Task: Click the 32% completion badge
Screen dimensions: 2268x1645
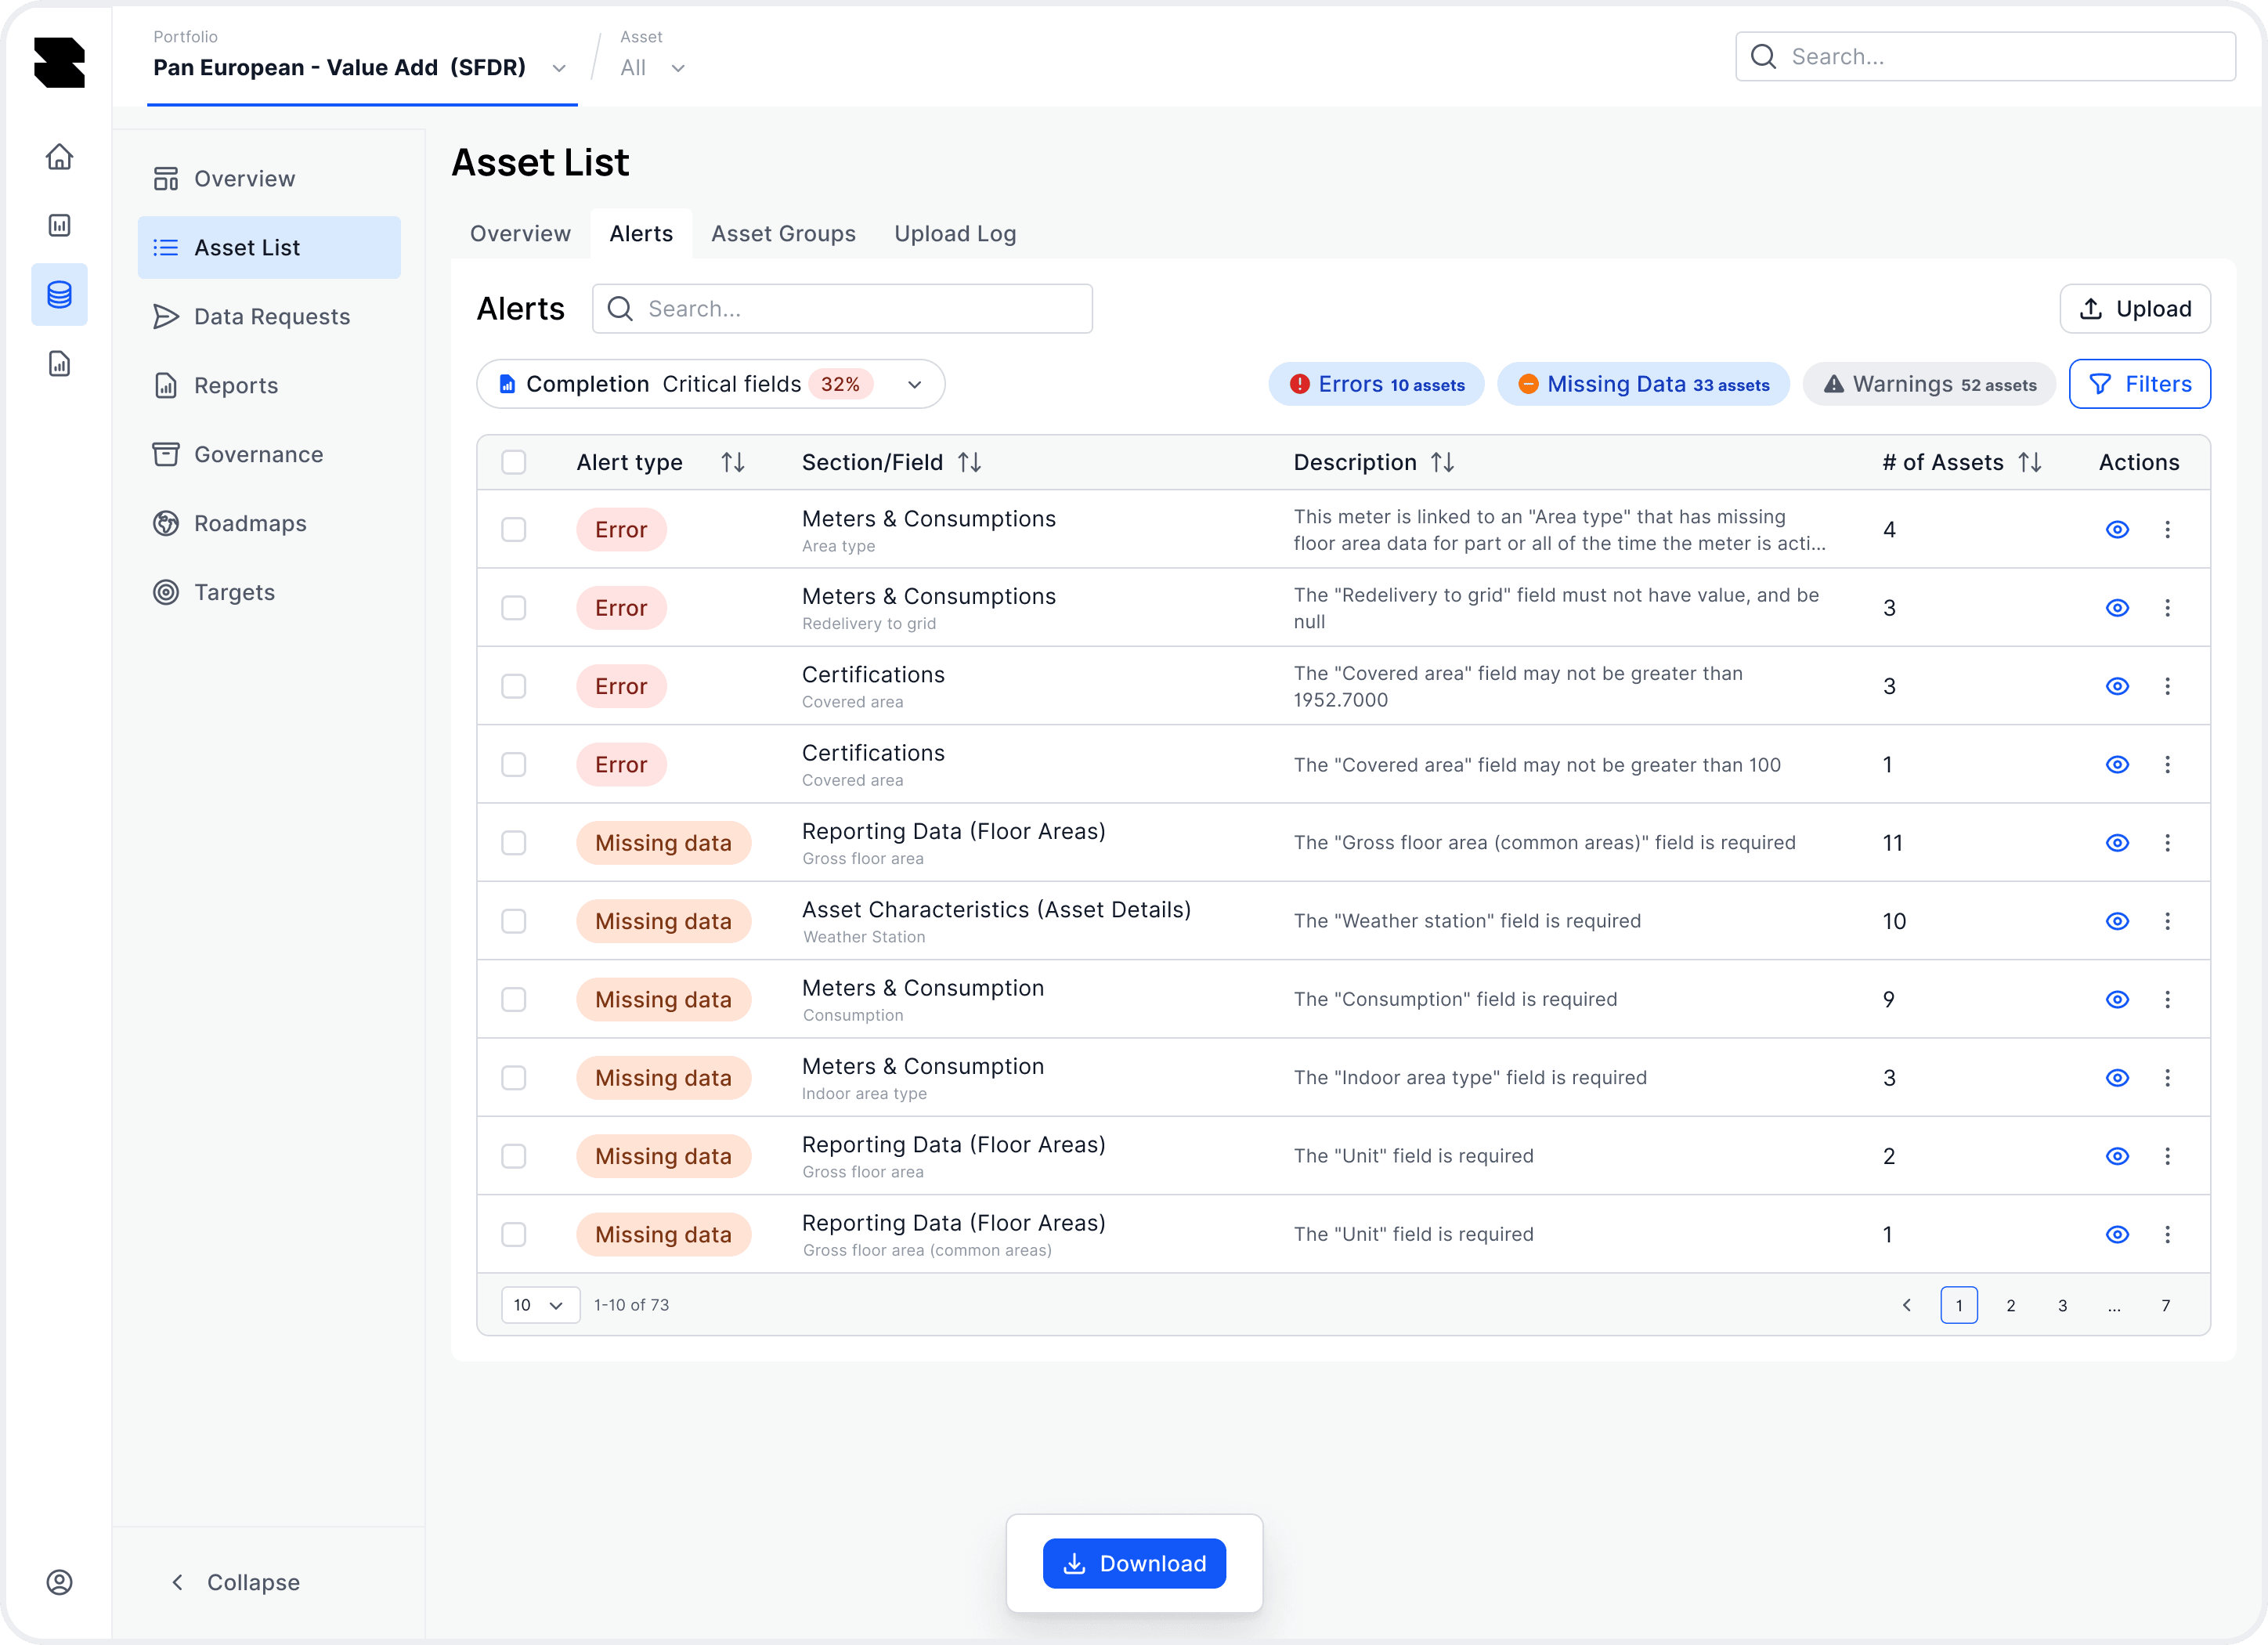Action: (840, 384)
